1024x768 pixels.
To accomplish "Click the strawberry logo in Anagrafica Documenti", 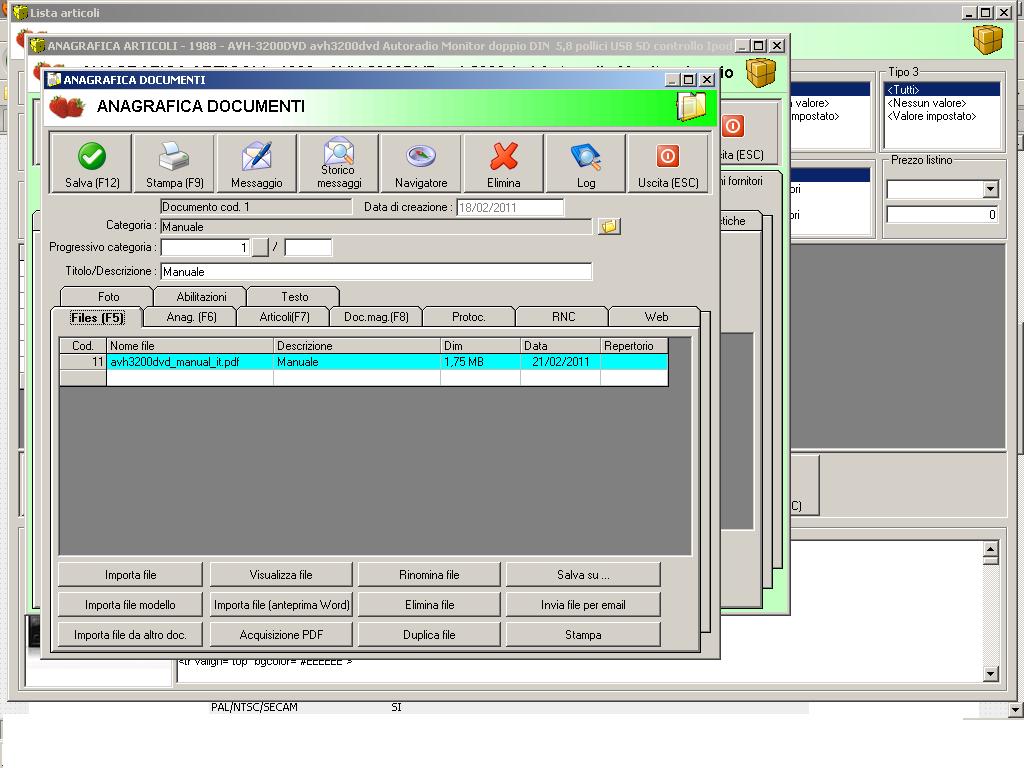I will (x=67, y=106).
